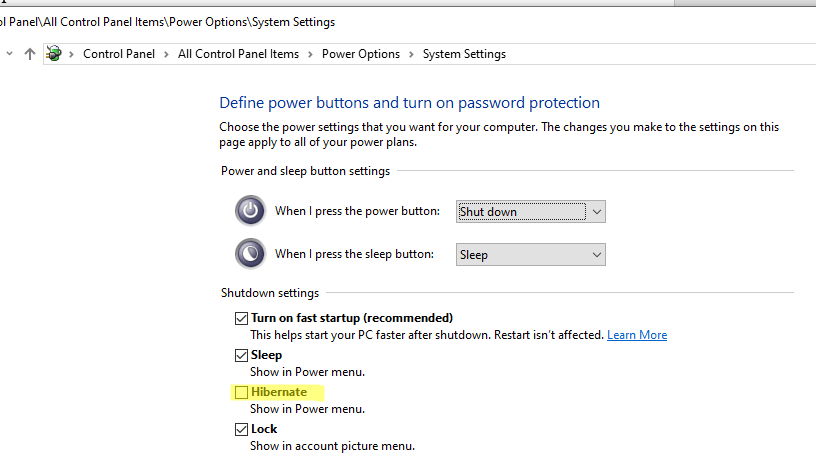The image size is (816, 463).
Task: Go to All Control Panel Items breadcrumb
Action: click(x=238, y=54)
